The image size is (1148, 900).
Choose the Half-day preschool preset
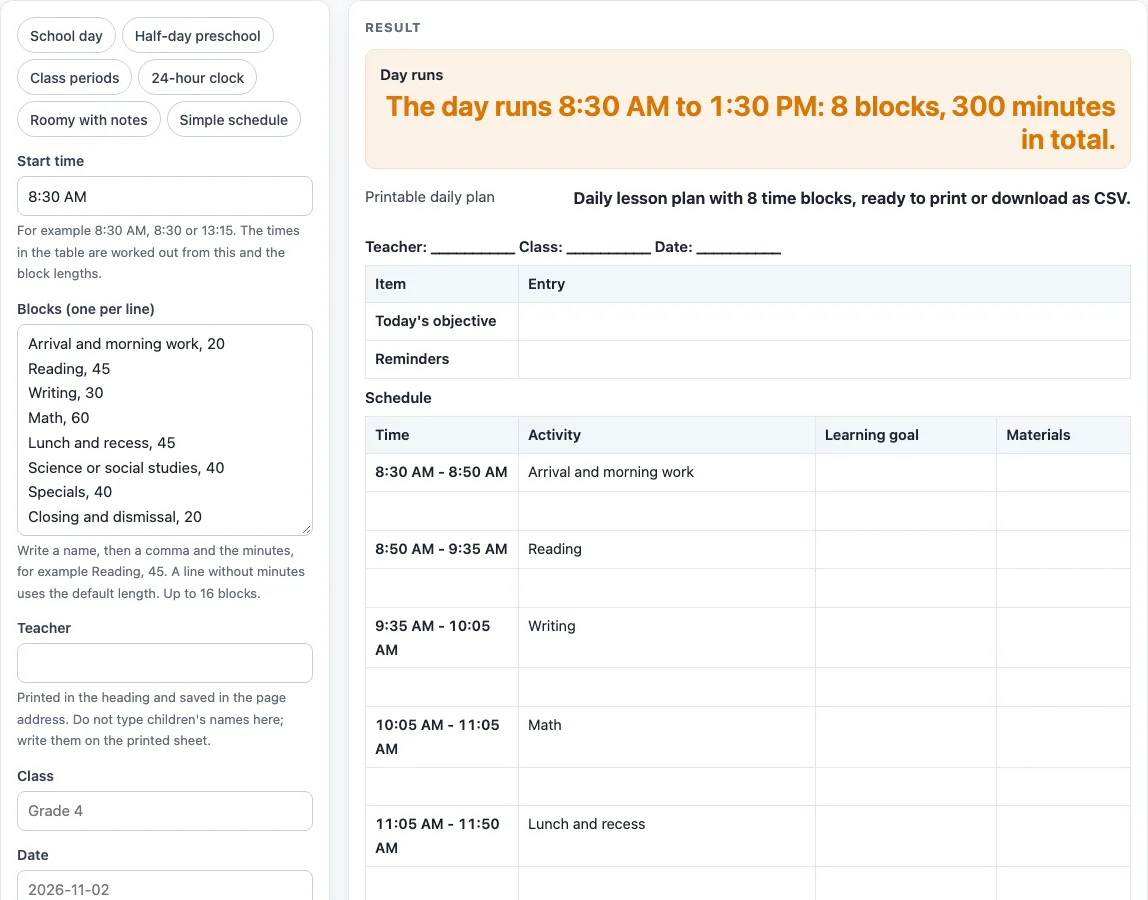198,36
